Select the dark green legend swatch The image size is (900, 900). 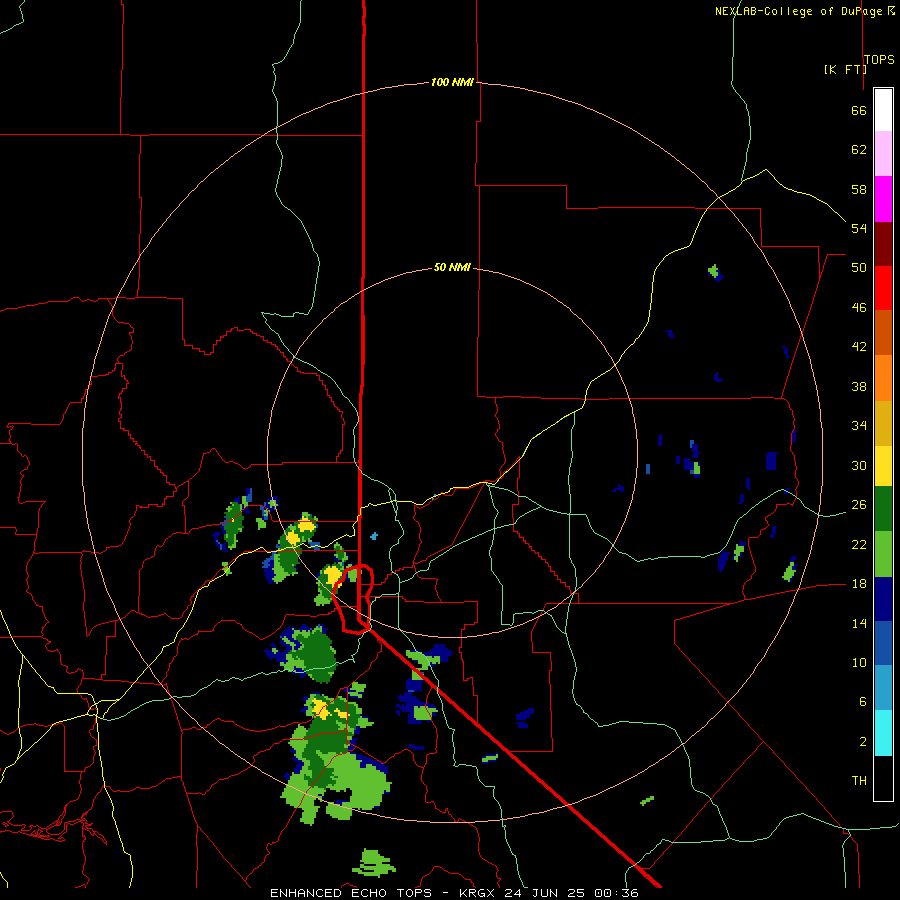click(x=883, y=509)
